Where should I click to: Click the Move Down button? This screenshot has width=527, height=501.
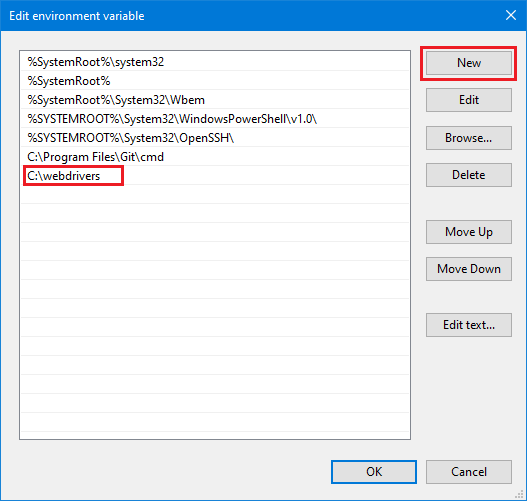click(x=469, y=269)
